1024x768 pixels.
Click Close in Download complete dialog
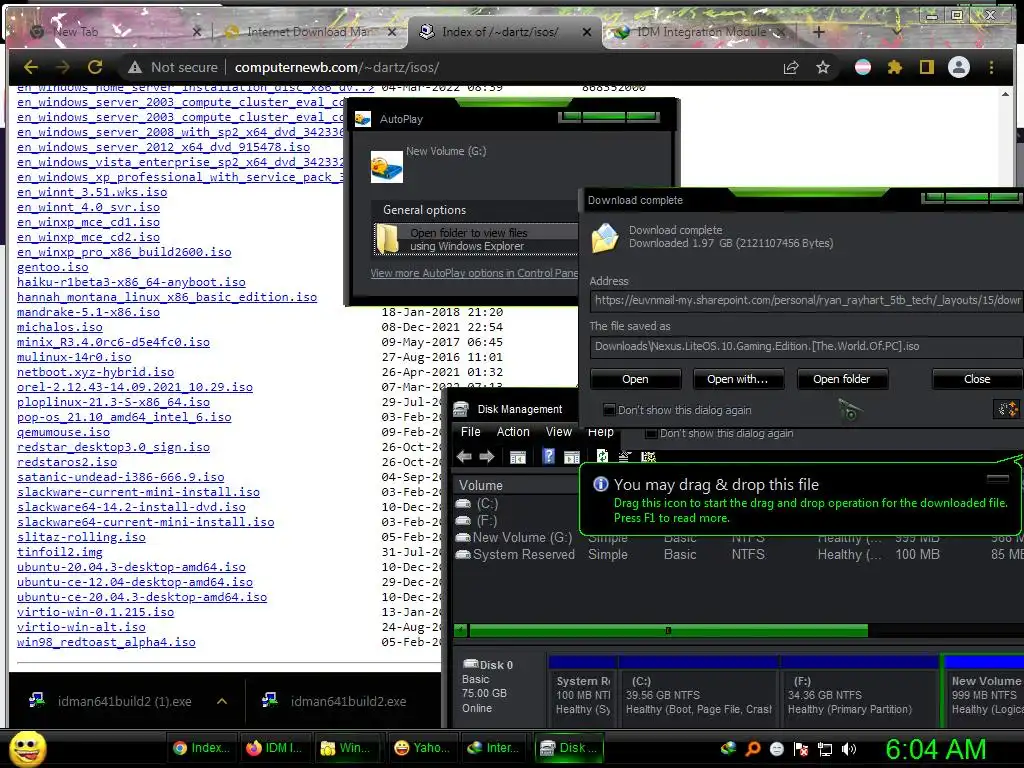pyautogui.click(x=976, y=379)
